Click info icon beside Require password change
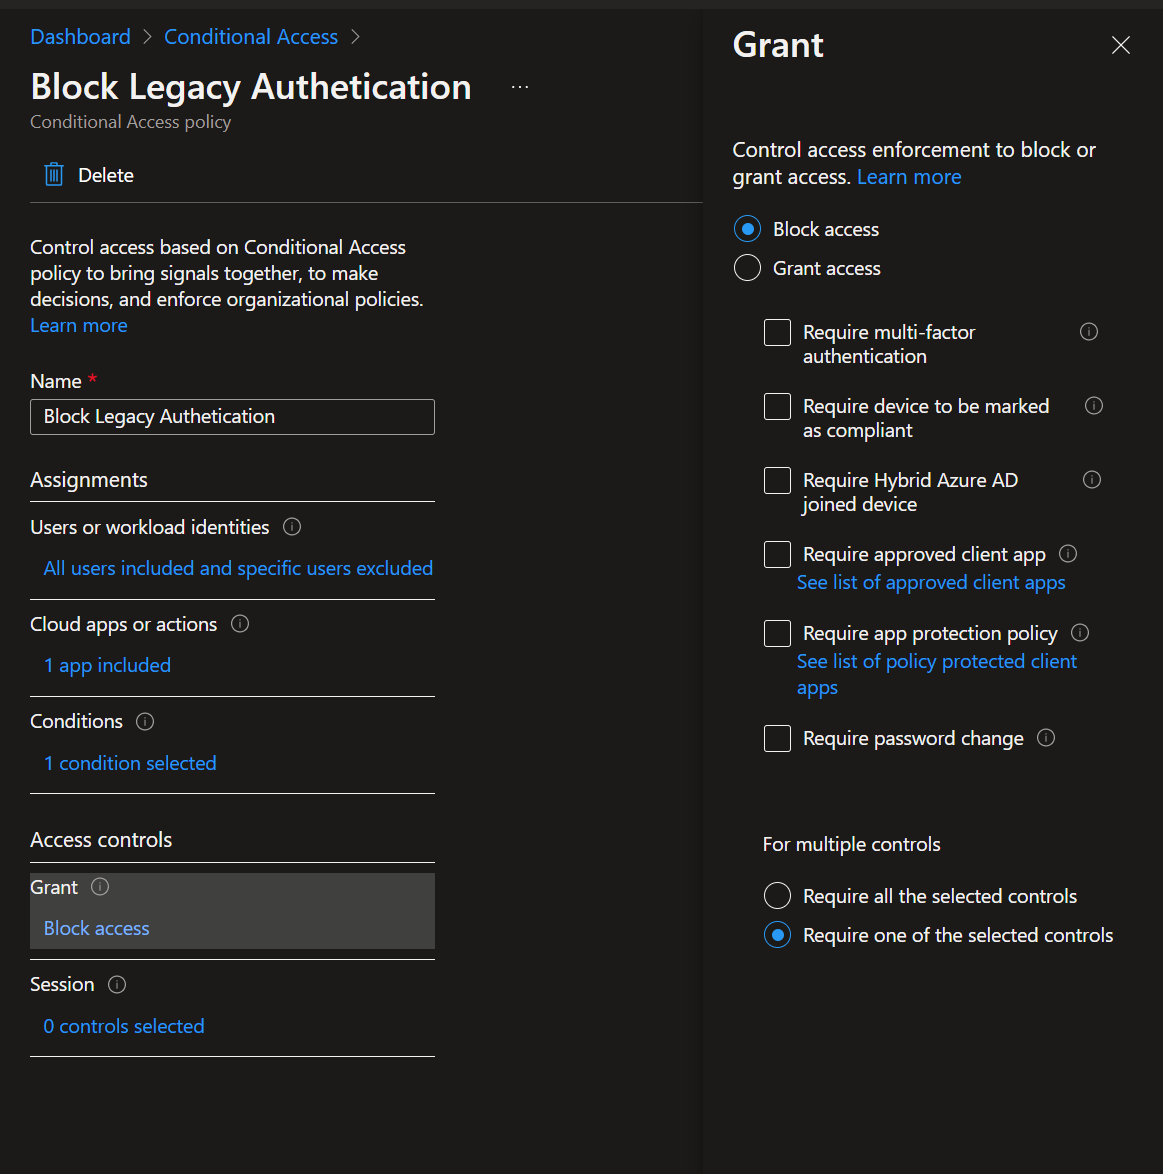Screen dimensions: 1163x1174 [x=1046, y=738]
